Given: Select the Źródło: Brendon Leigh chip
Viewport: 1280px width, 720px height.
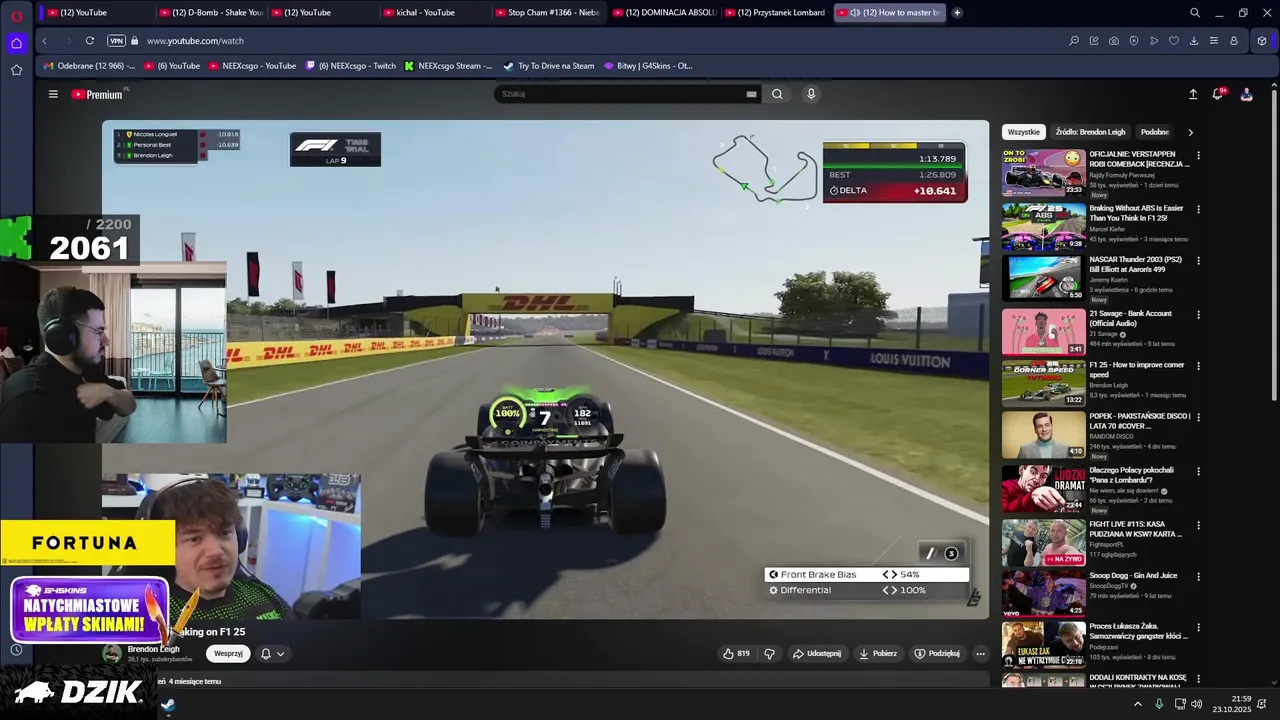Looking at the screenshot, I should (1090, 132).
